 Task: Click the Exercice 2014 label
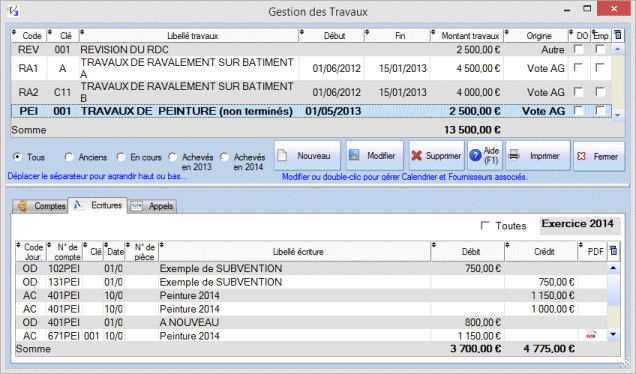point(578,224)
